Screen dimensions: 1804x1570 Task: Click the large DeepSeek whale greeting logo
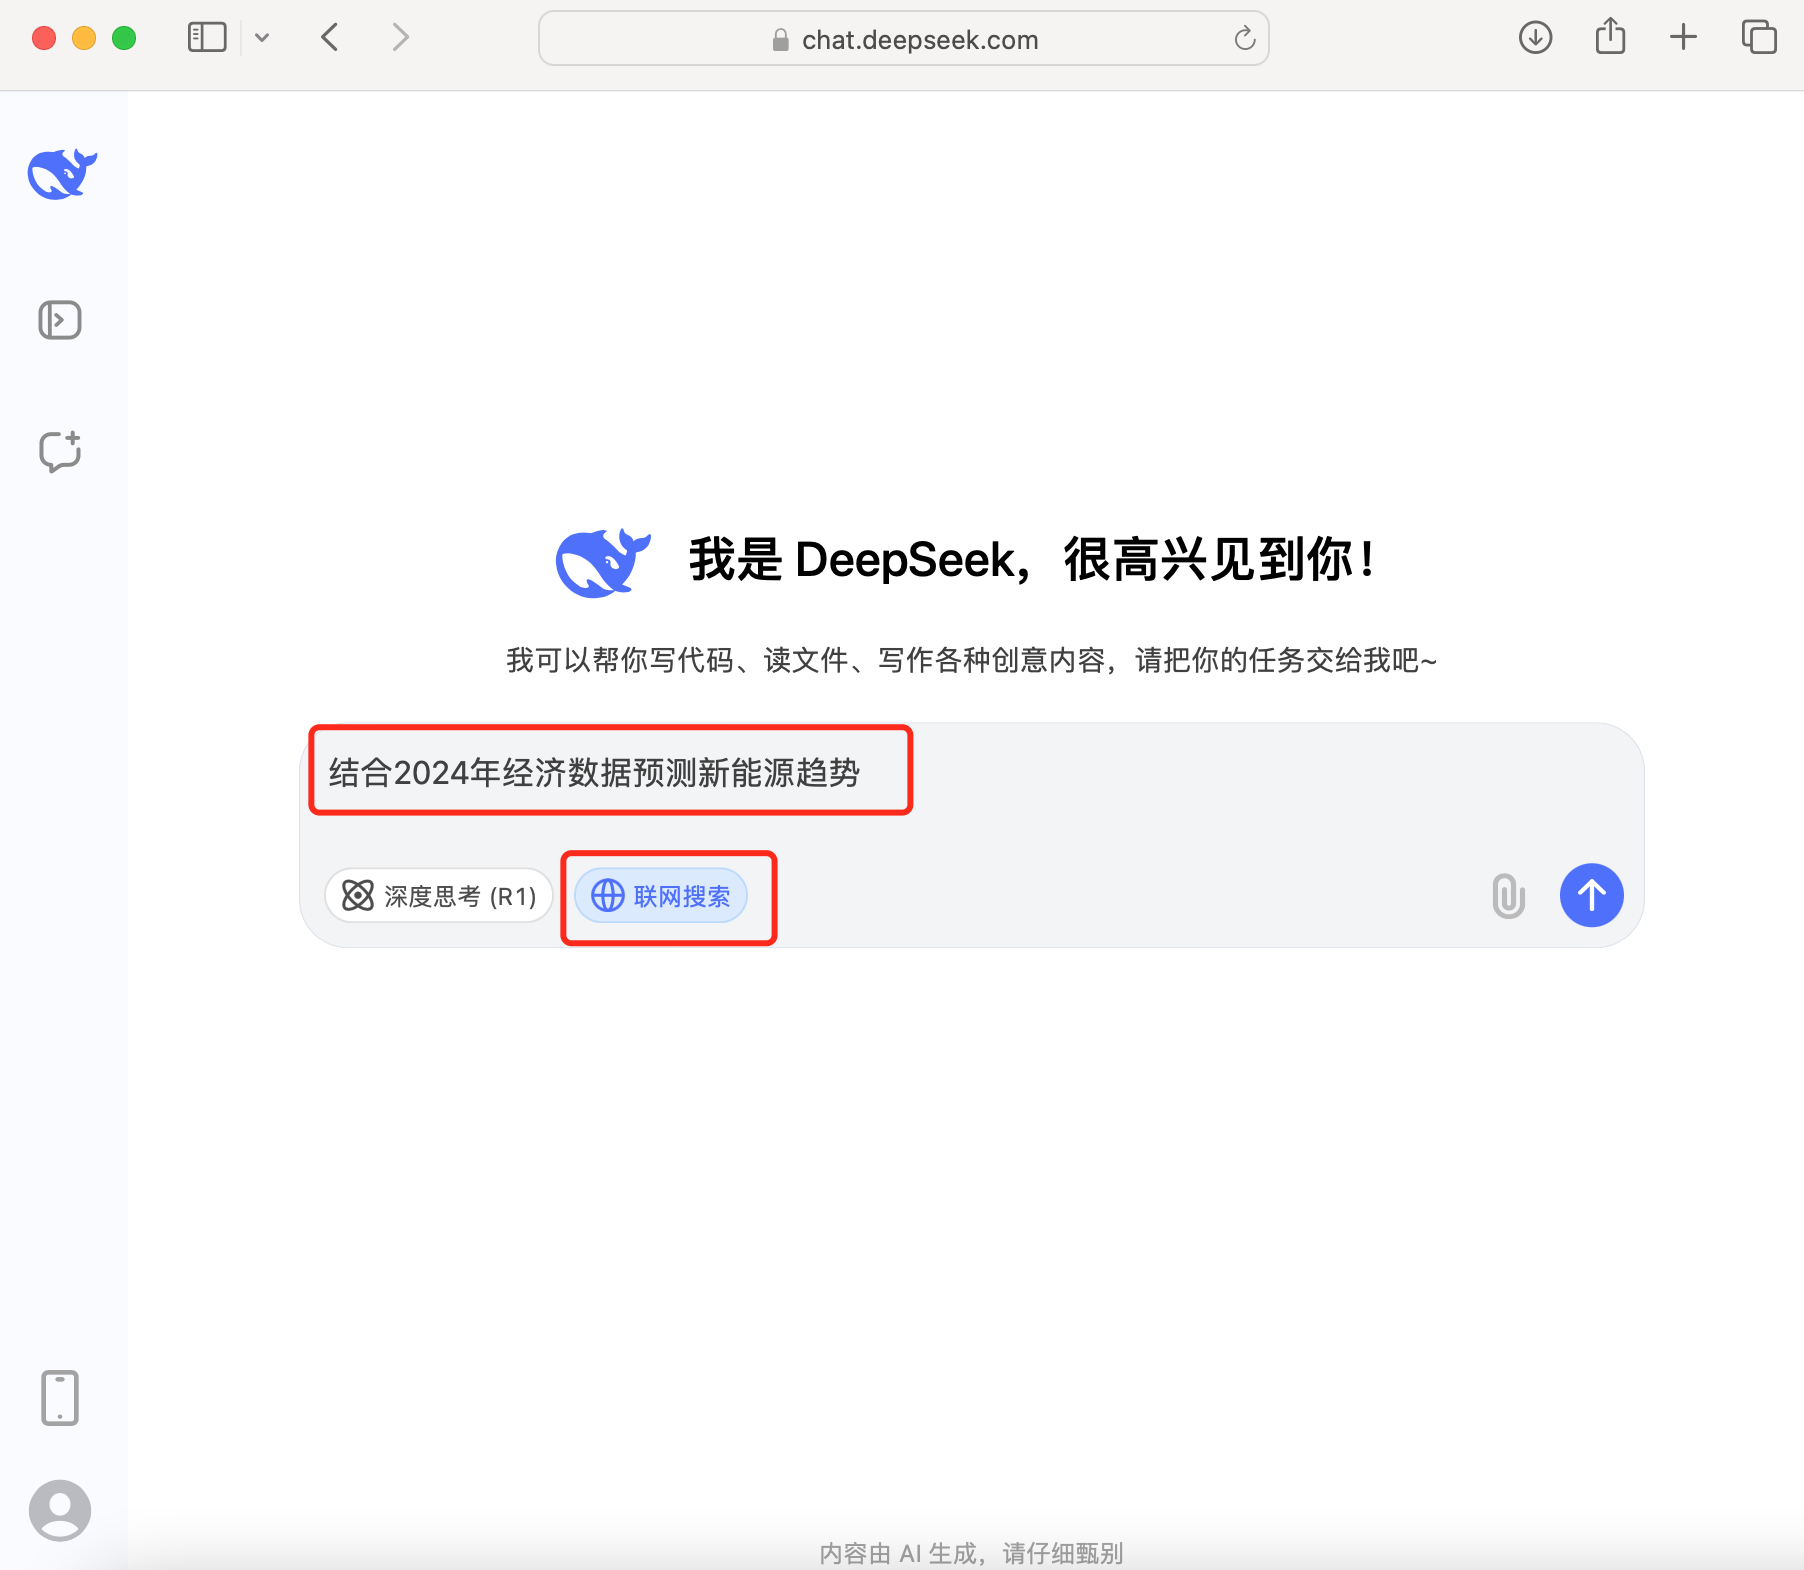coord(603,562)
